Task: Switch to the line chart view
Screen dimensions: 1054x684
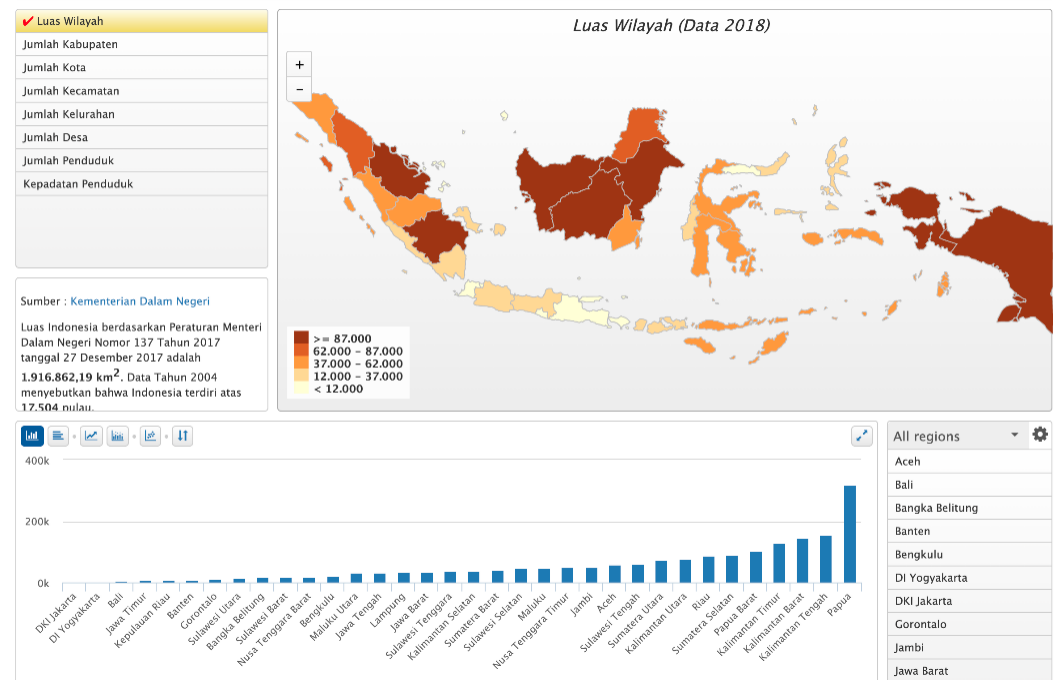Action: click(x=91, y=436)
